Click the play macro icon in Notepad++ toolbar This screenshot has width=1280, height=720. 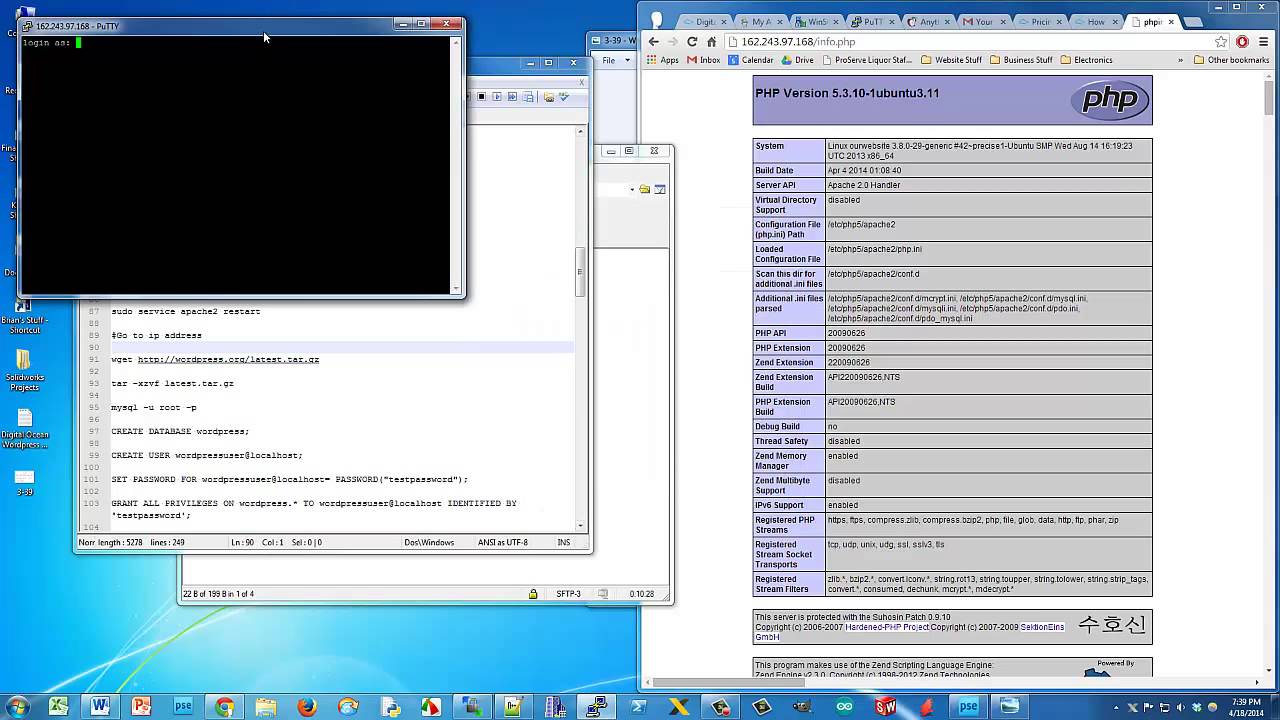pos(497,97)
